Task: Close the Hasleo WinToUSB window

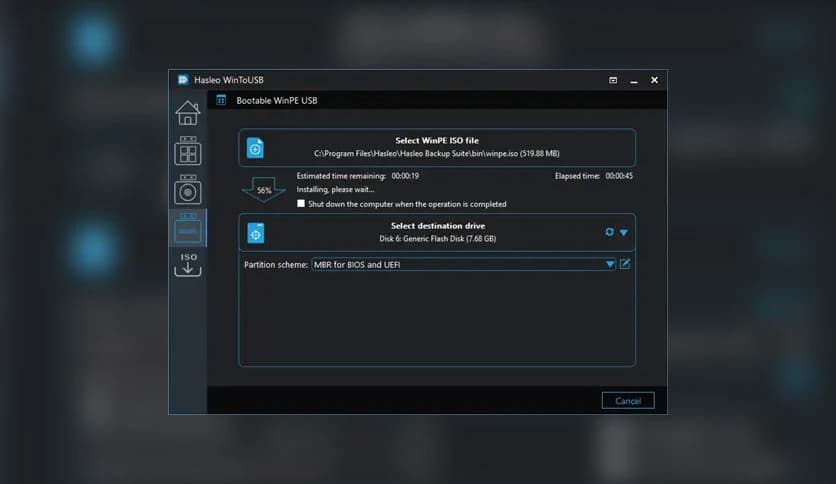Action: tap(654, 80)
